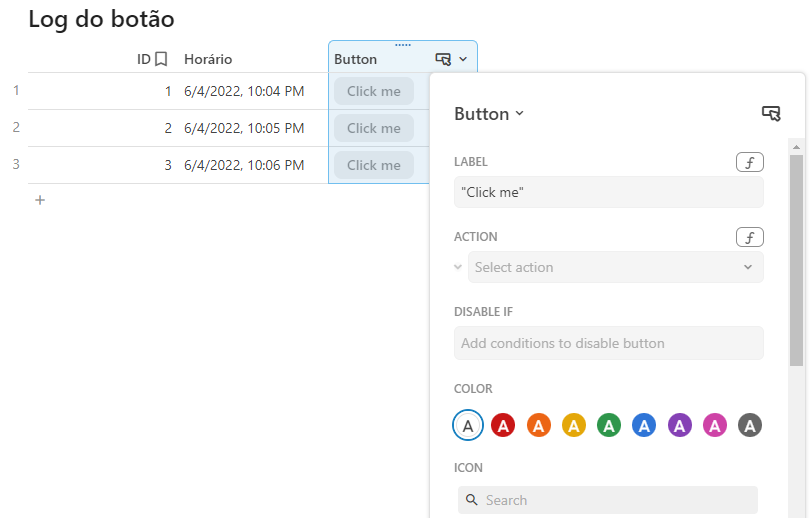812x518 pixels.
Task: Edit the LABEL field containing "Click me"
Action: click(608, 192)
